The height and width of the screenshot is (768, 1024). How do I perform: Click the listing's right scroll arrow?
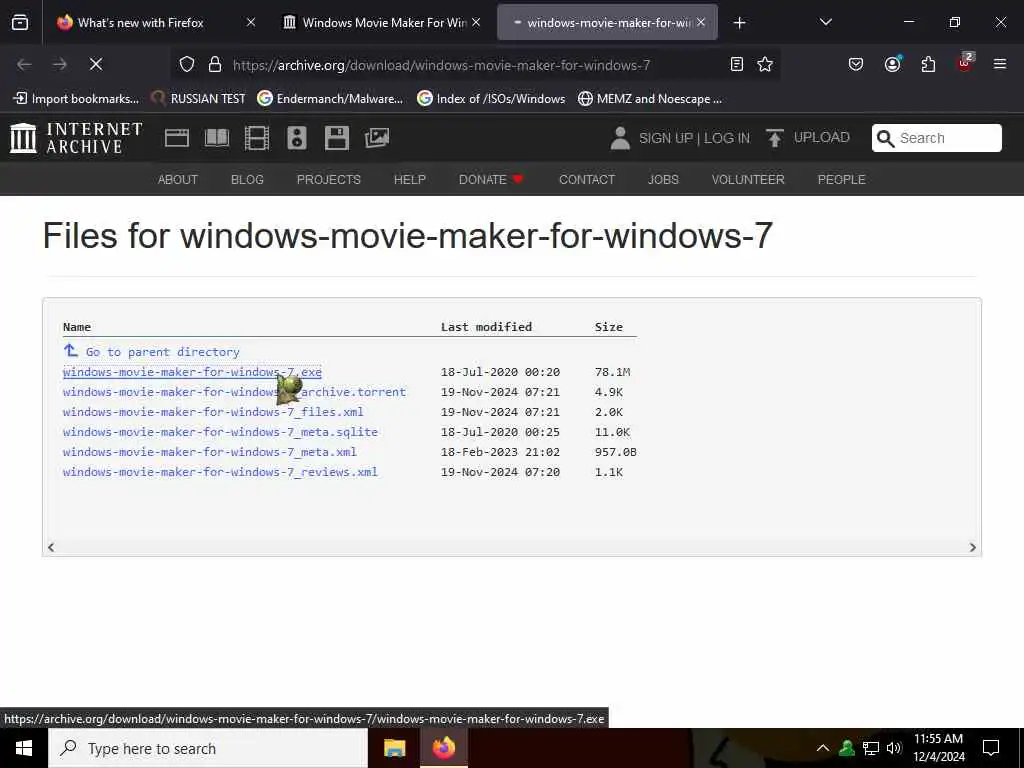pyautogui.click(x=972, y=547)
